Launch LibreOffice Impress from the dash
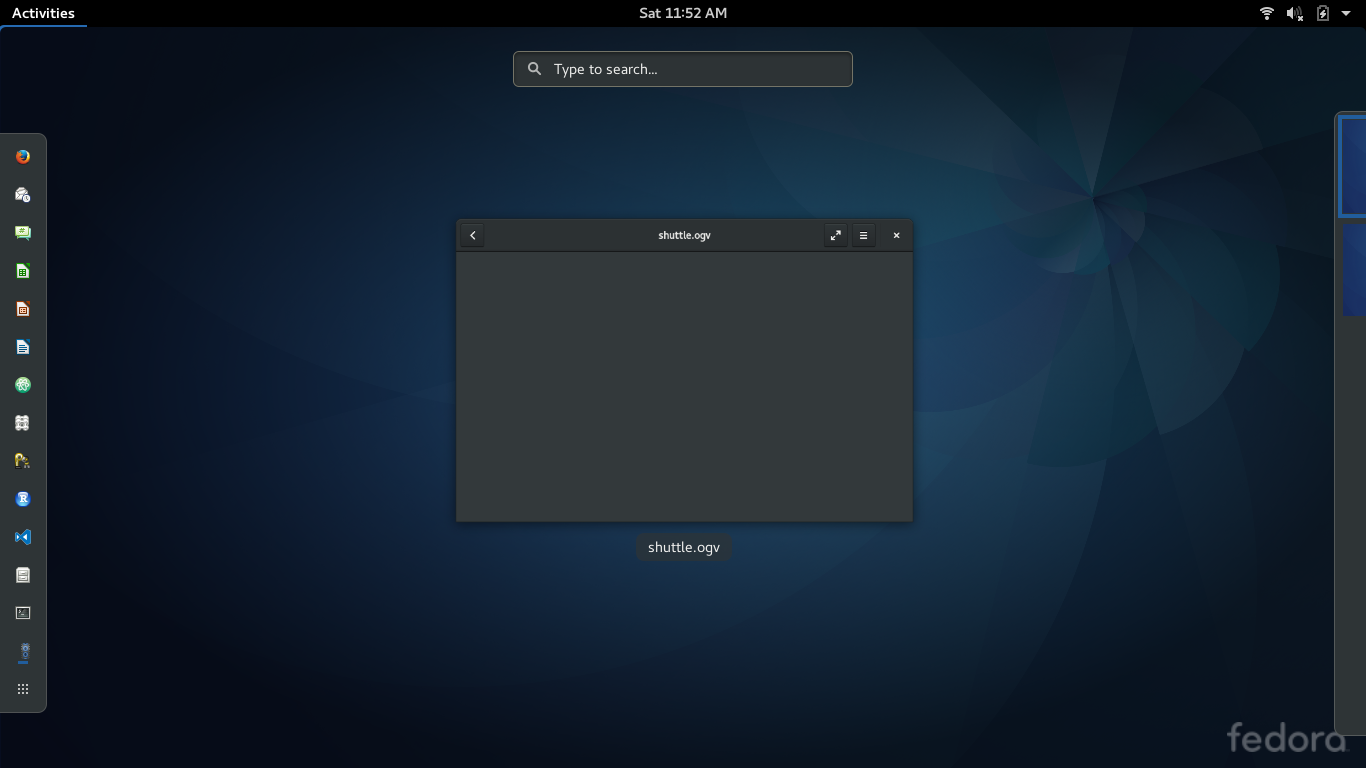This screenshot has height=768, width=1366. [23, 309]
